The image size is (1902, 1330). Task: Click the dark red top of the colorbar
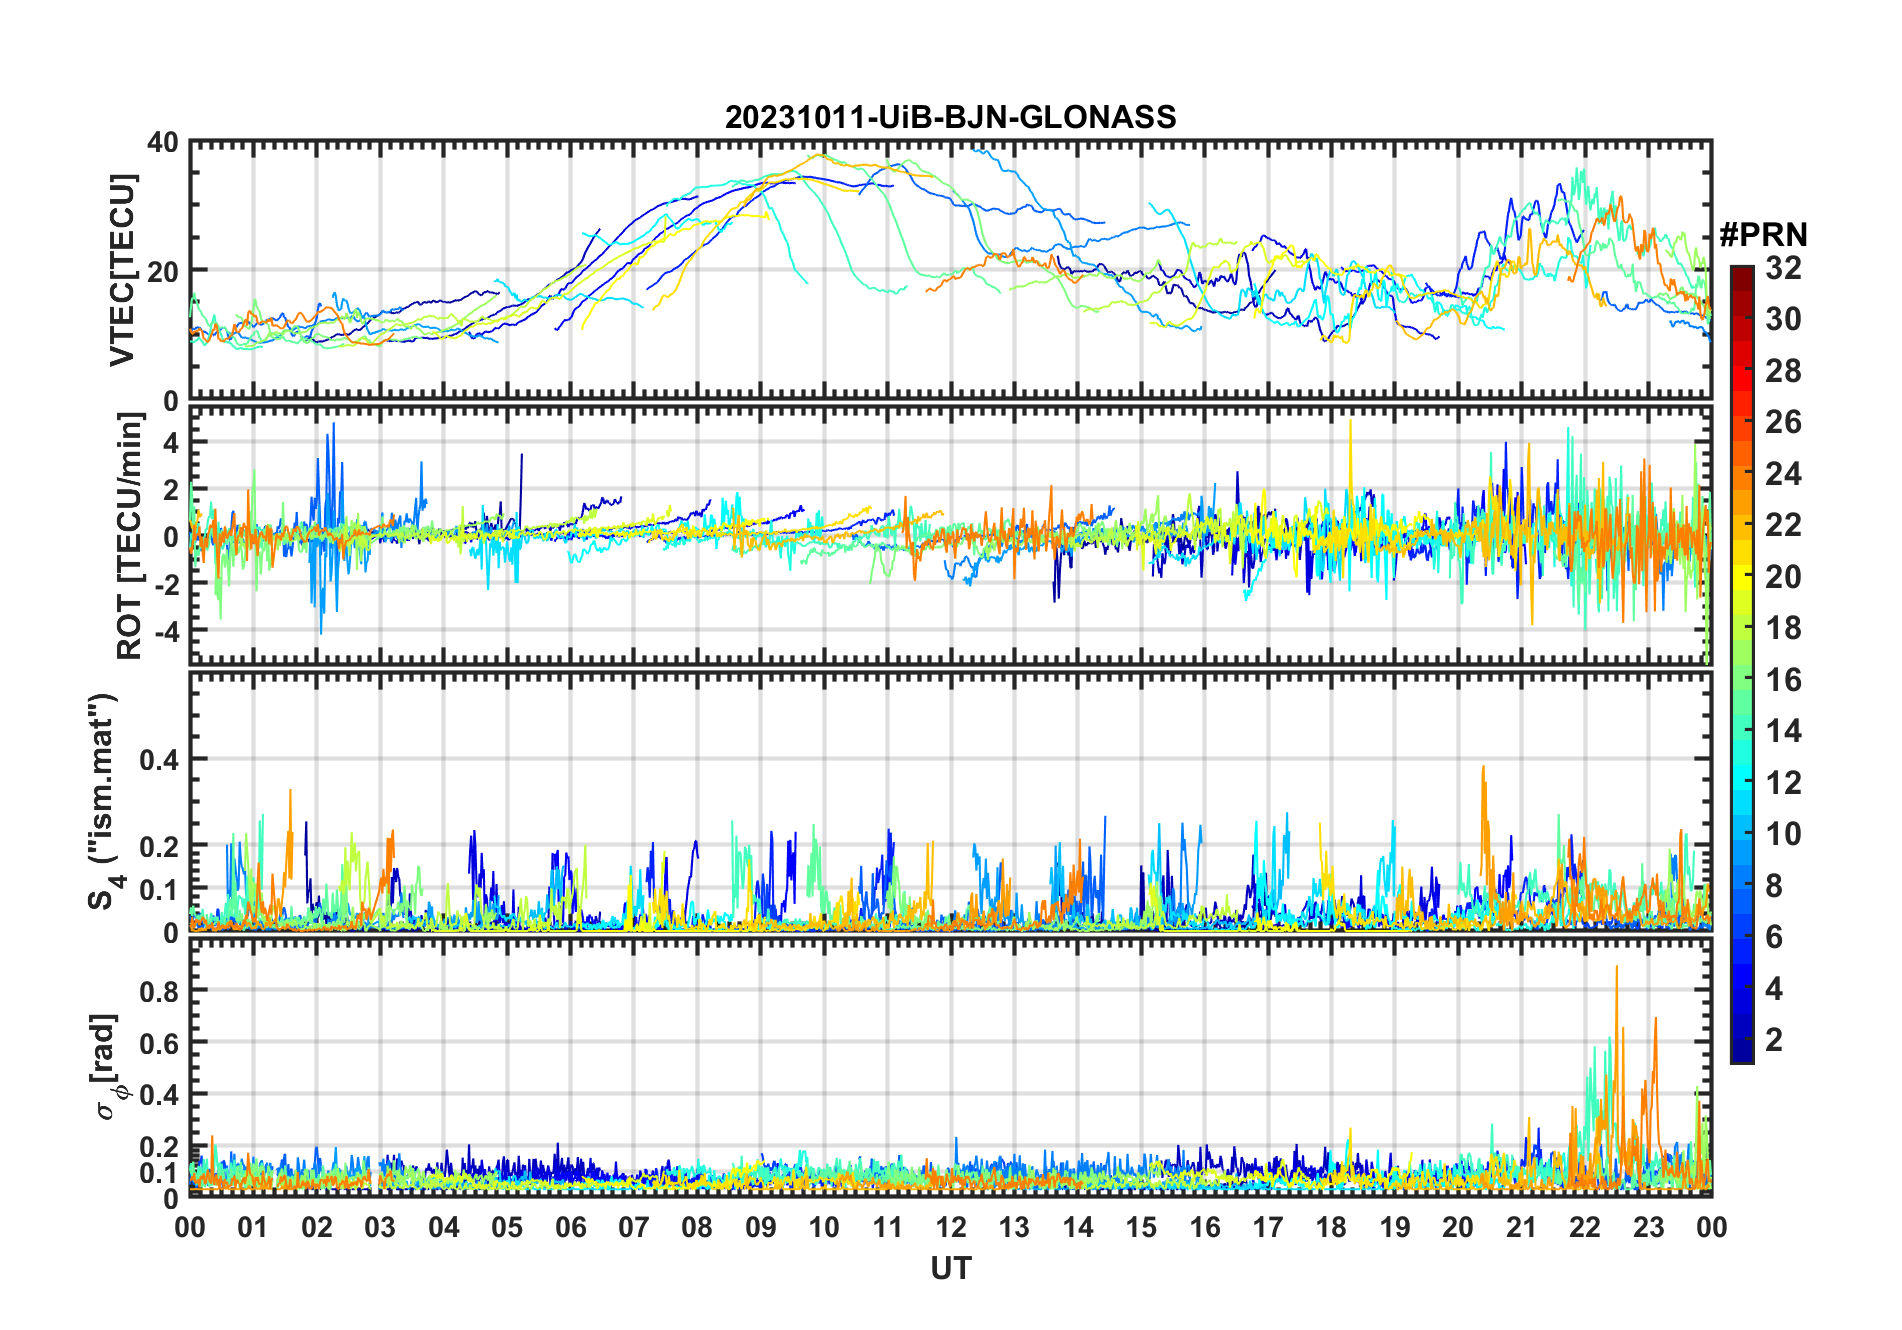click(1742, 278)
